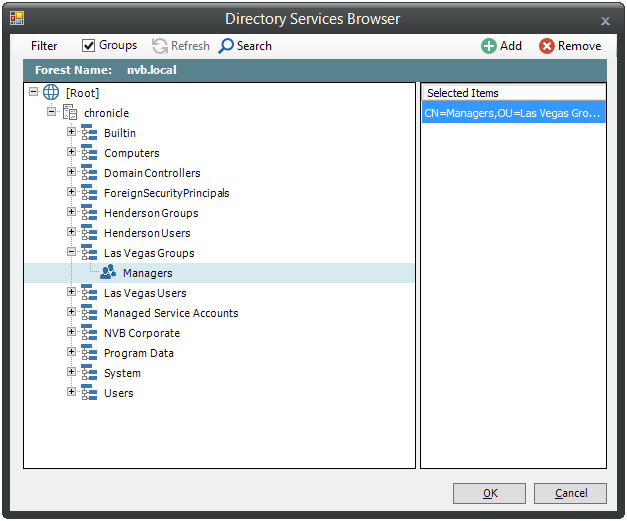Open the Filter menu
The height and width of the screenshot is (521, 627).
(44, 46)
